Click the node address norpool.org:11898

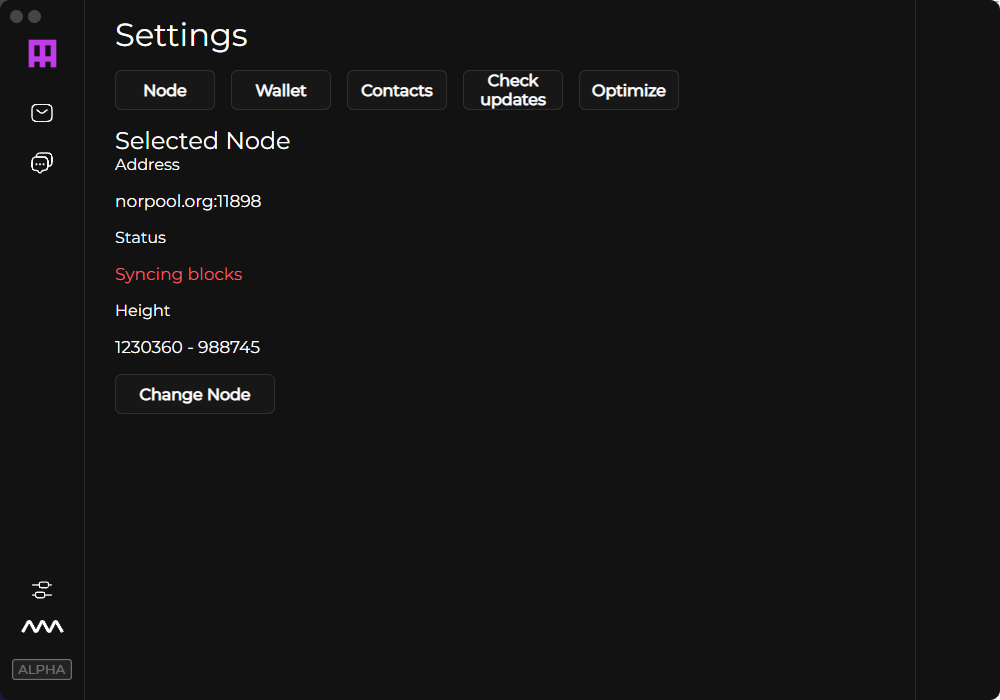click(x=188, y=201)
